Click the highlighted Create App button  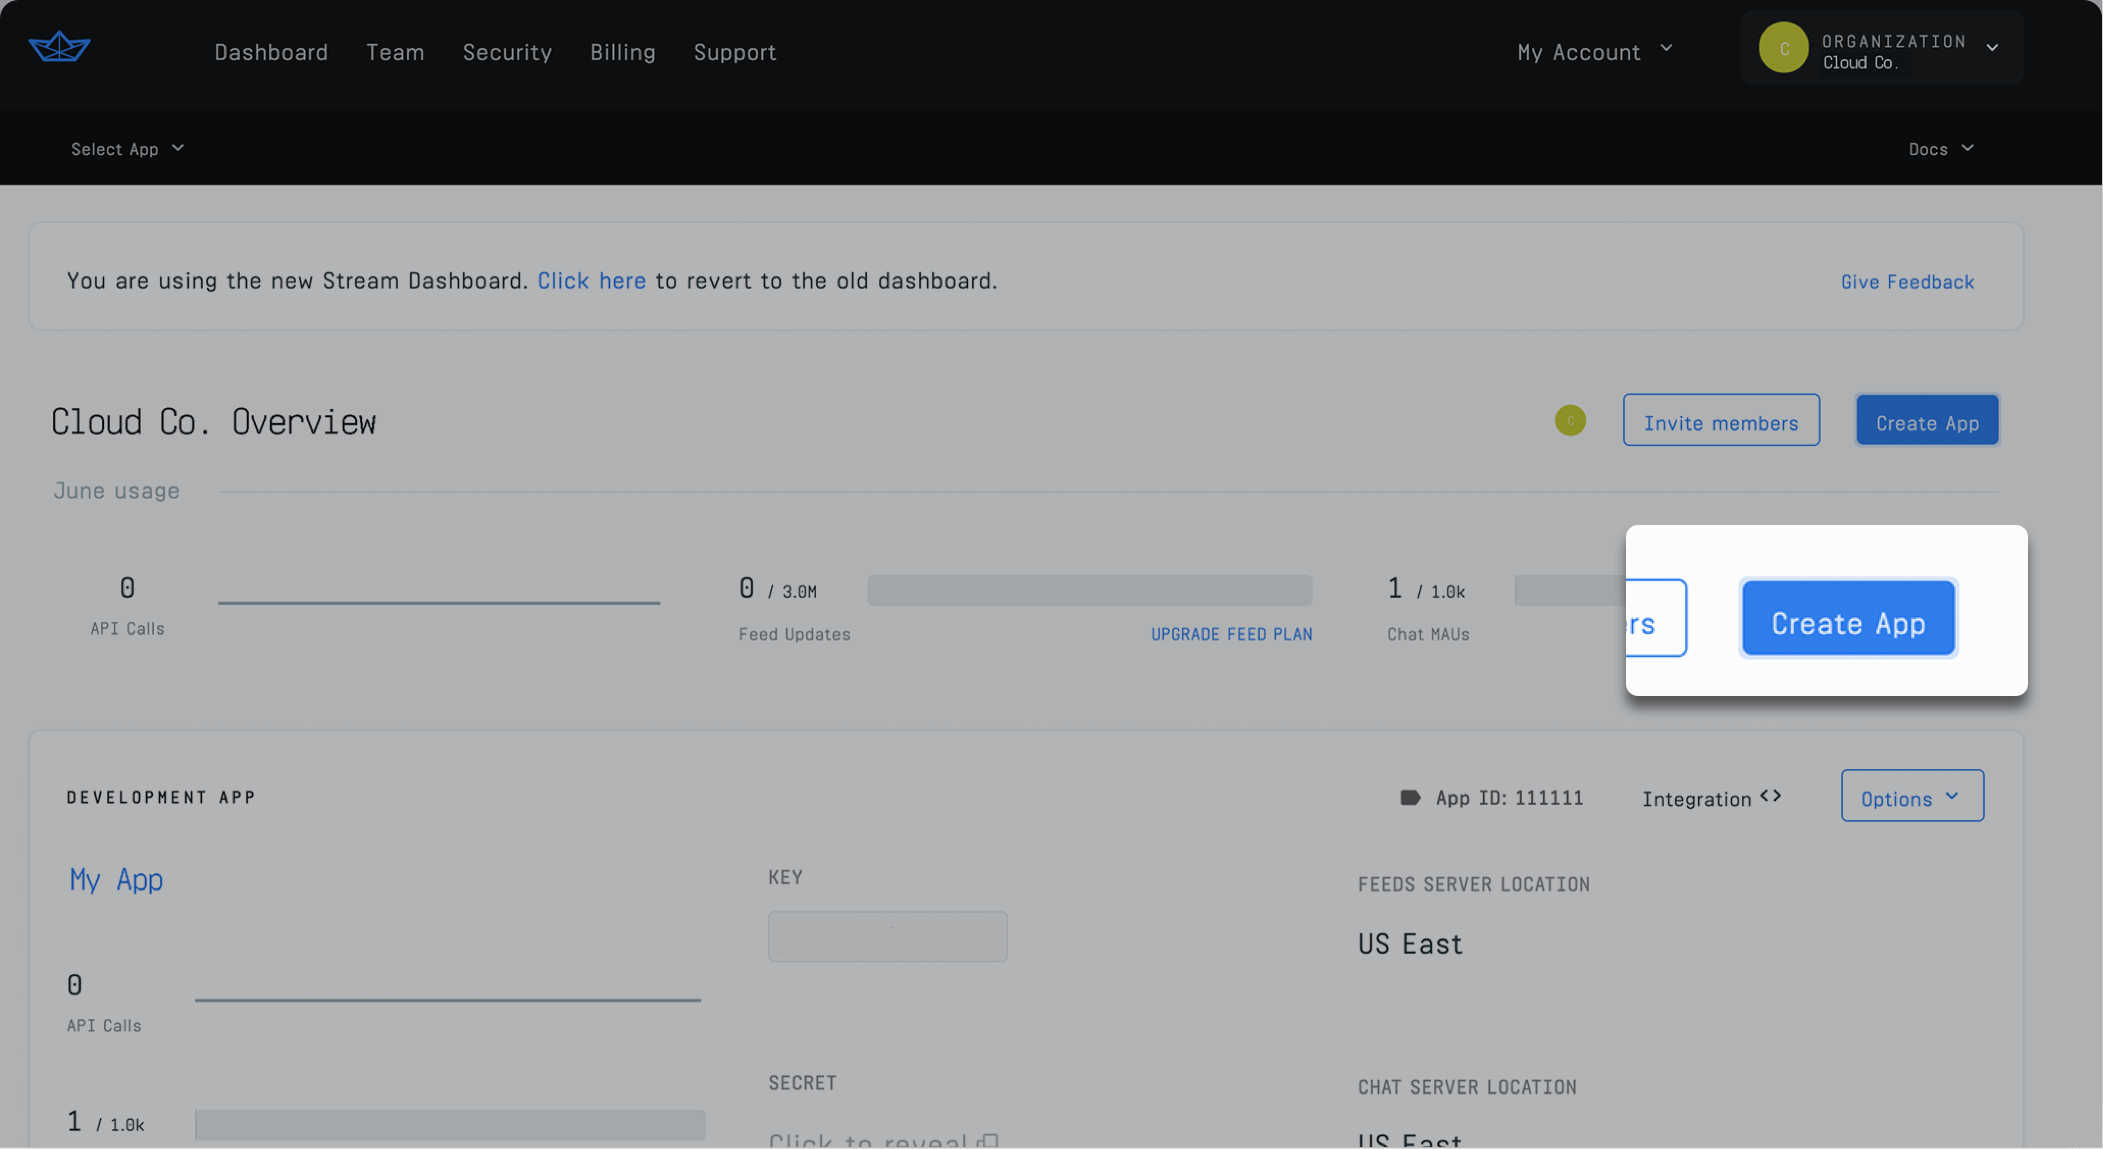click(1847, 620)
